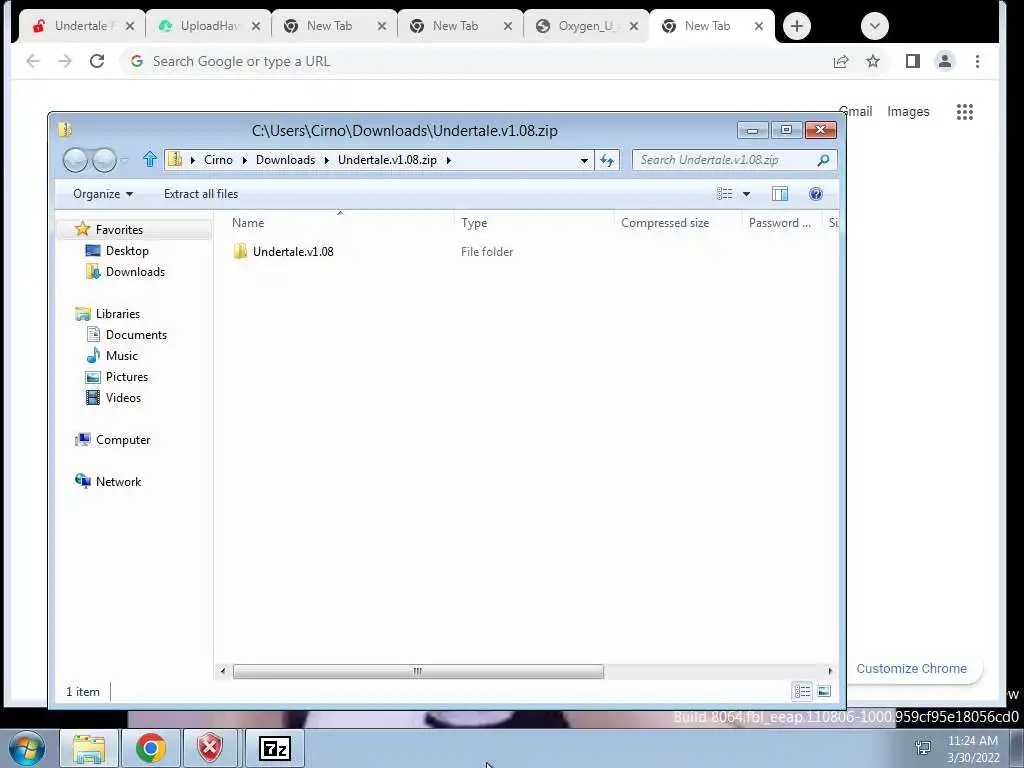Open Windows Explorer from the taskbar

89,748
